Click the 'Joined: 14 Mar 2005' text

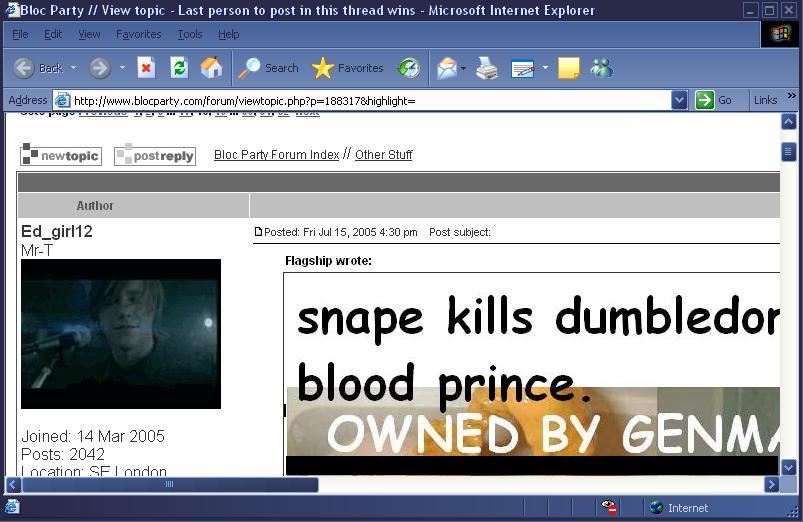93,436
